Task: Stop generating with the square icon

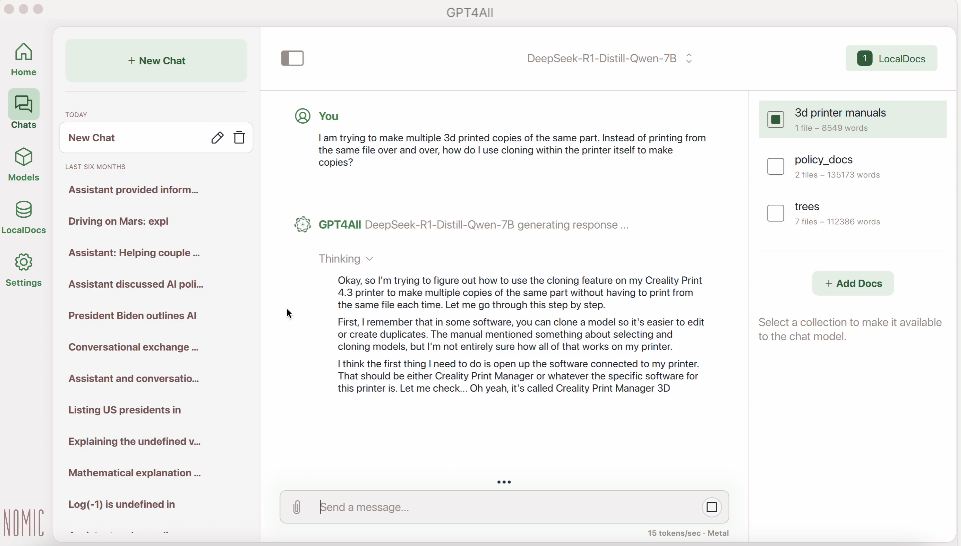Action: 712,508
